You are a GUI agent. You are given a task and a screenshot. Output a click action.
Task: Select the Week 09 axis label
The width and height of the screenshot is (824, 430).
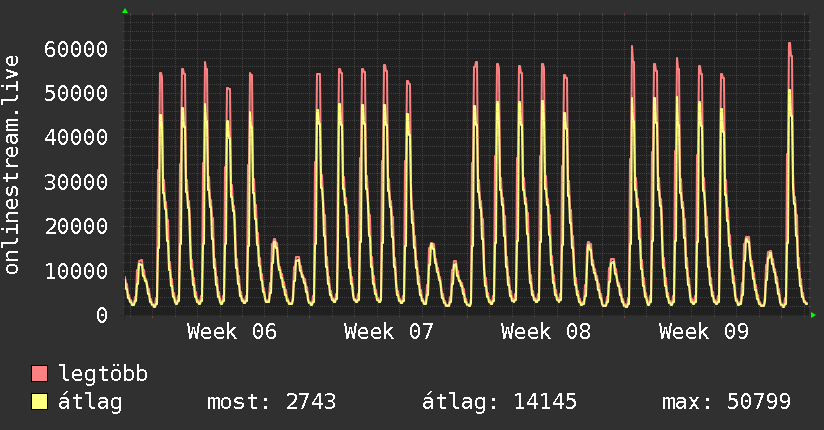click(704, 332)
